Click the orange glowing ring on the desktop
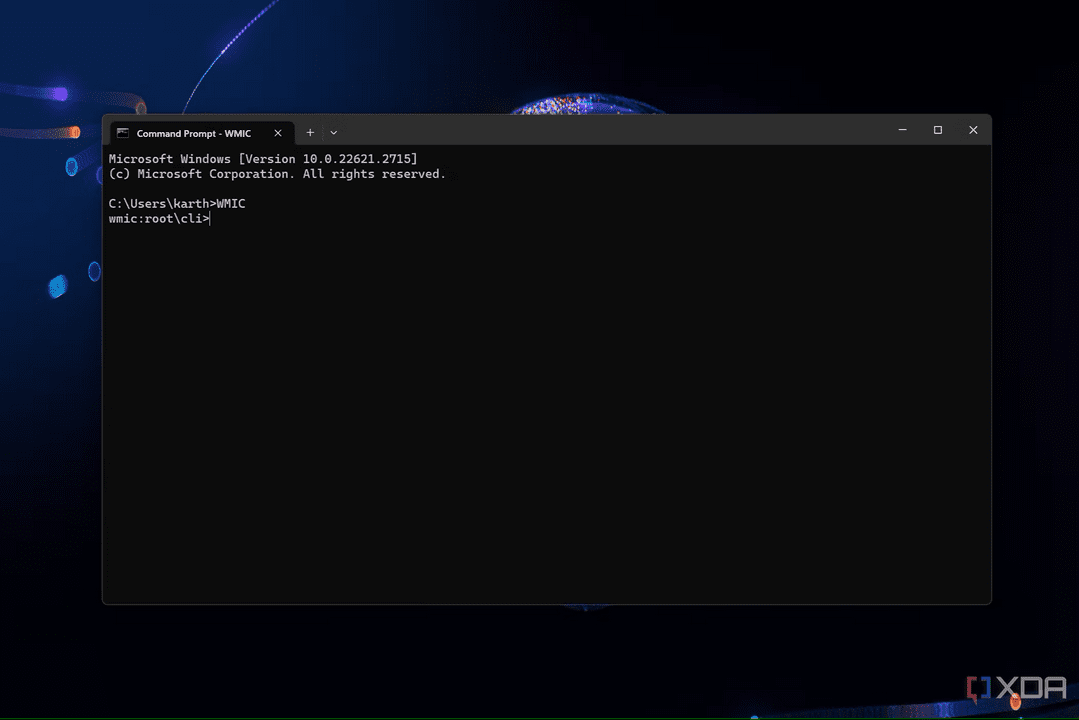Viewport: 1079px width, 720px height. tap(72, 132)
